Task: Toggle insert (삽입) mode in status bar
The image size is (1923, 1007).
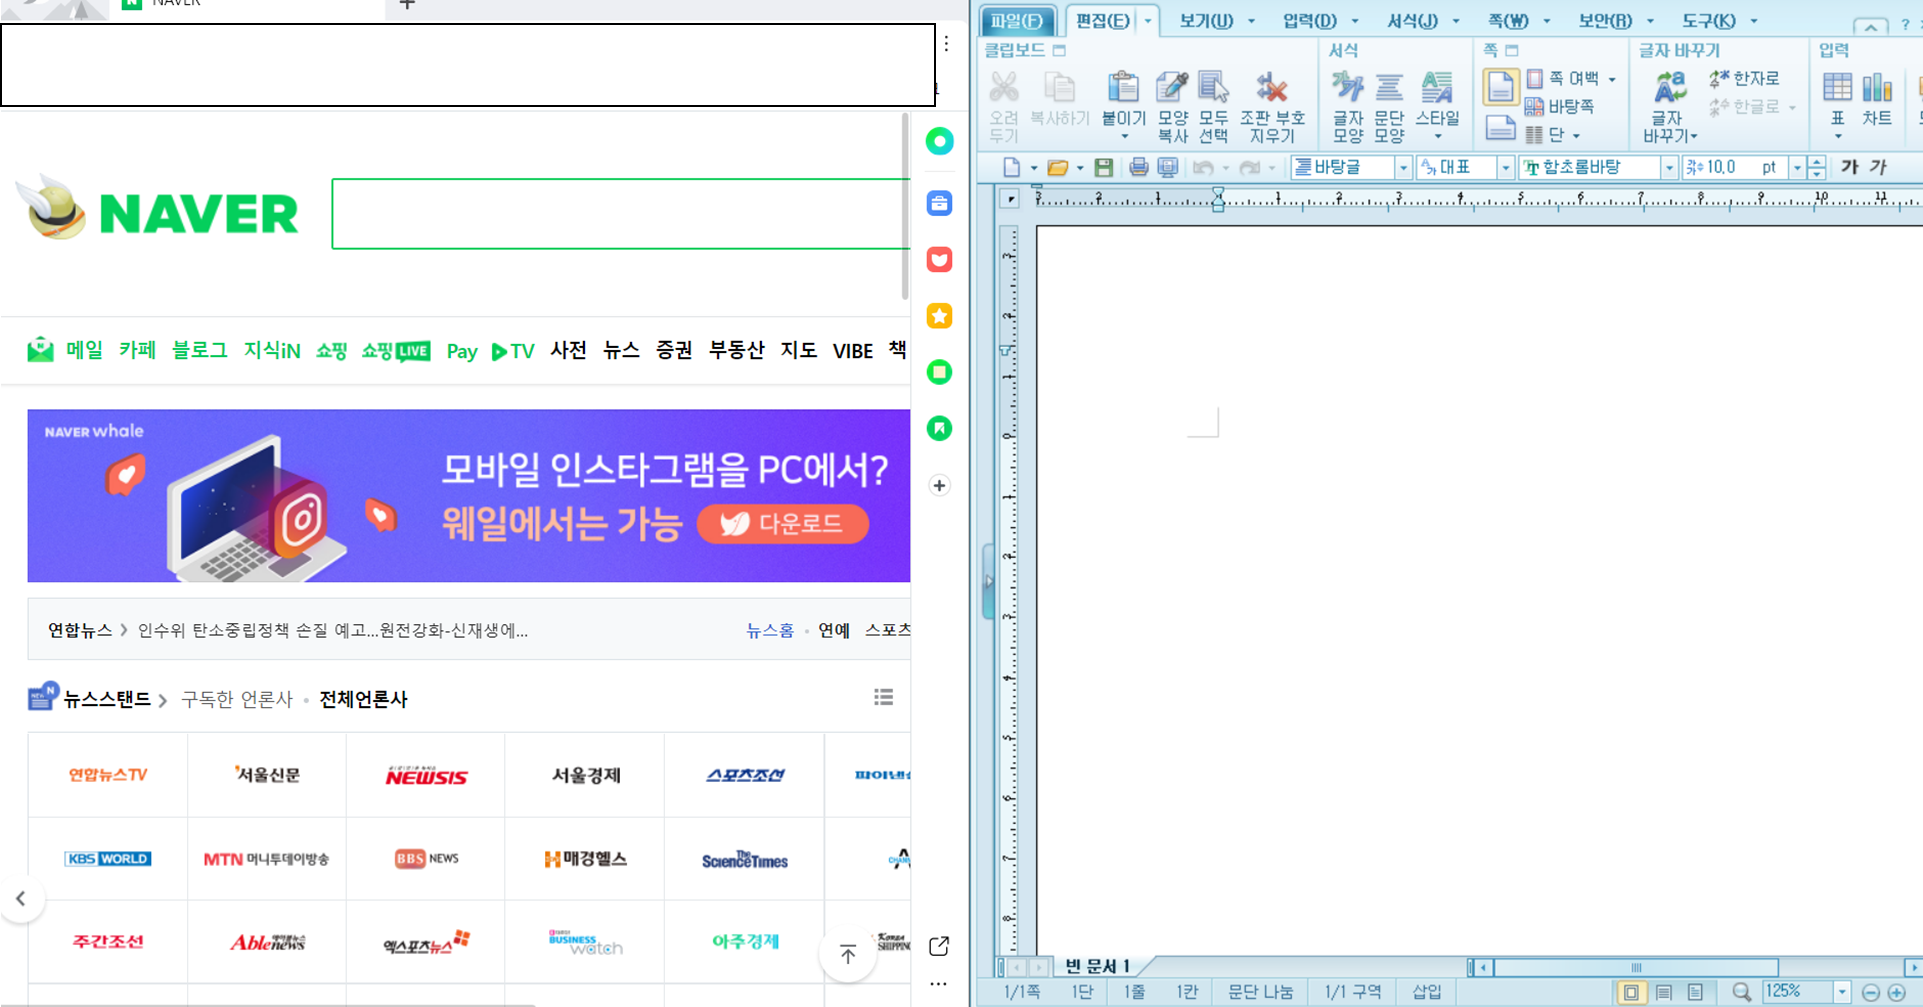Action: coord(1427,992)
